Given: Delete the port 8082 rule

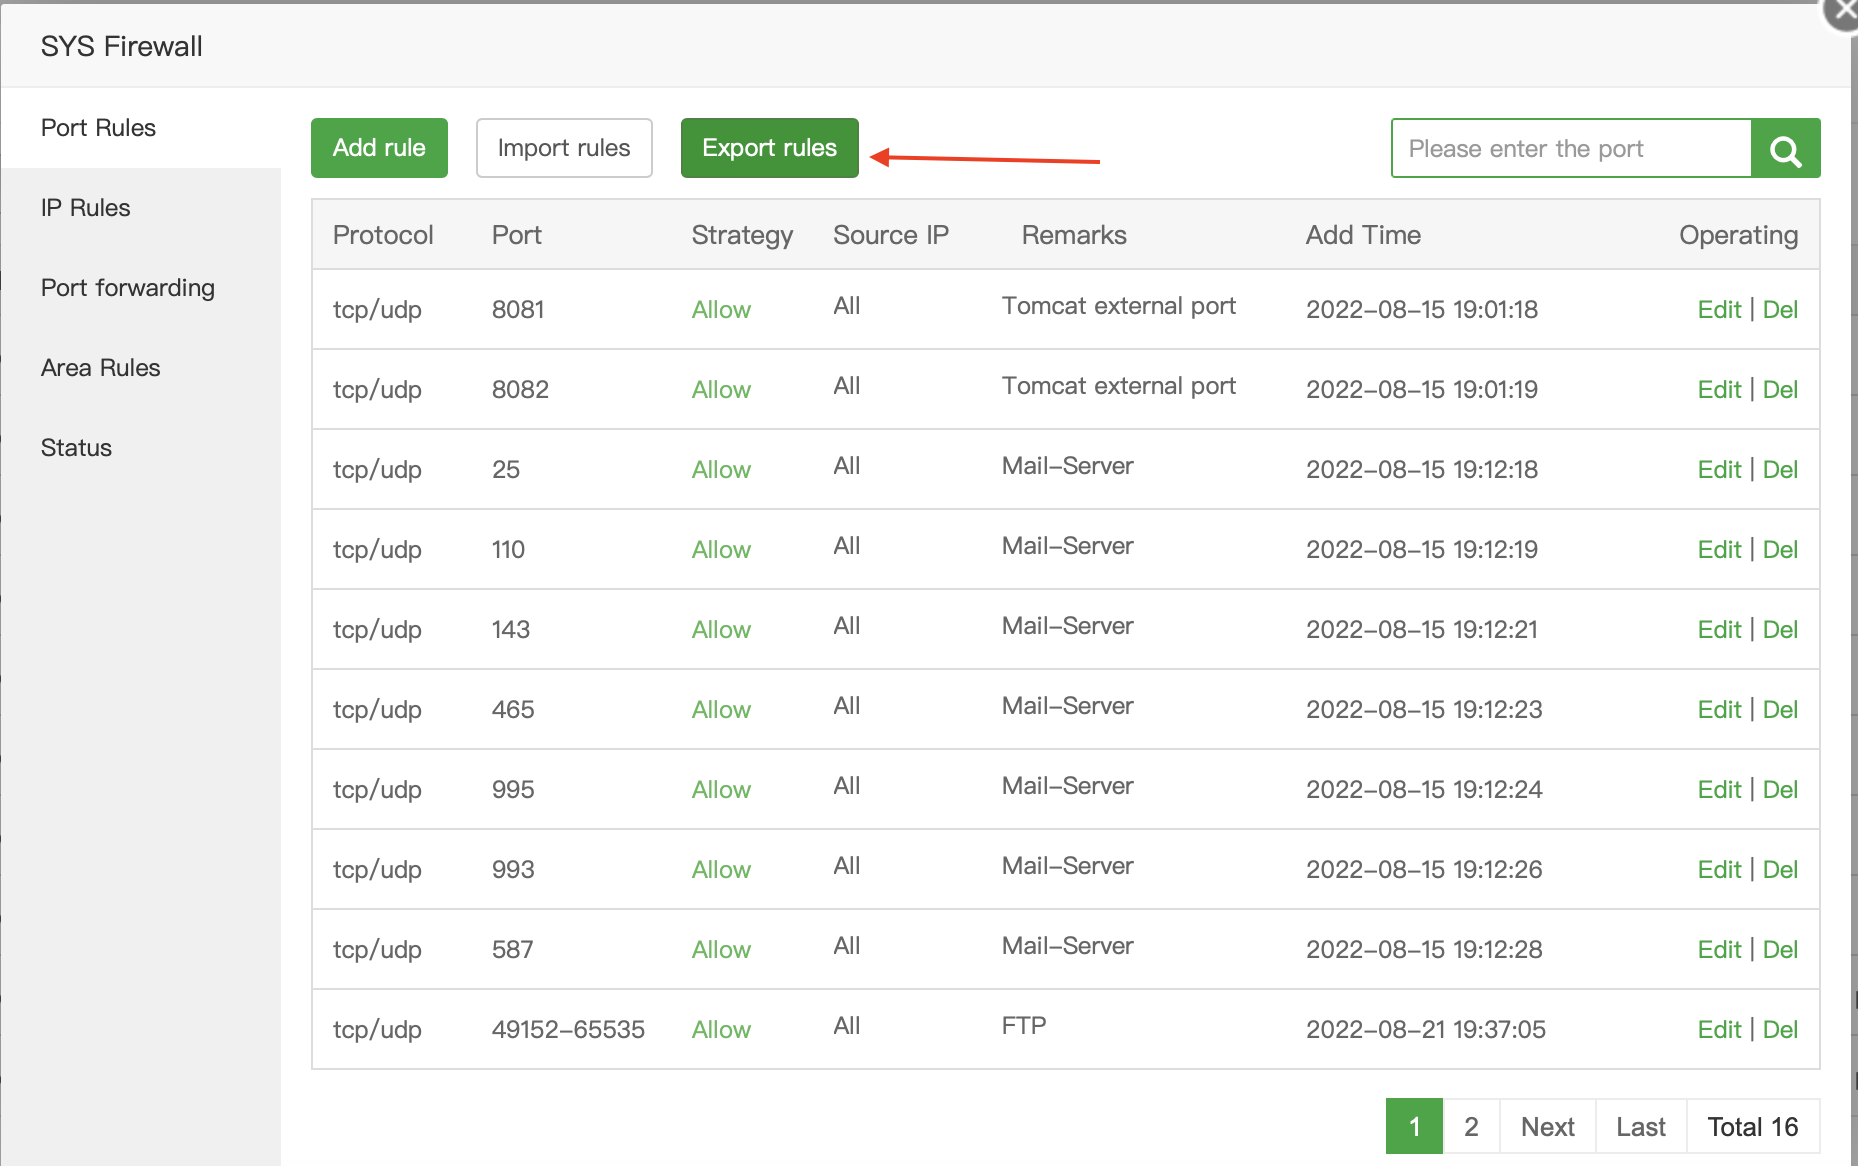Looking at the screenshot, I should [x=1780, y=390].
